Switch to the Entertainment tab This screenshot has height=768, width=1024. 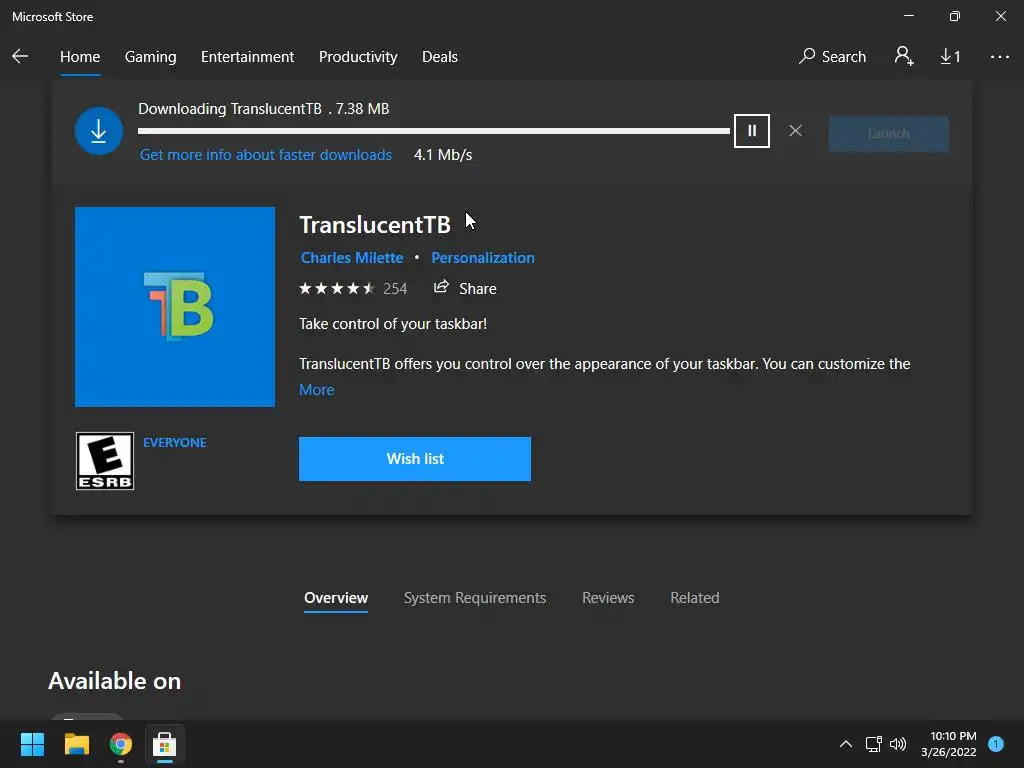[x=248, y=57]
